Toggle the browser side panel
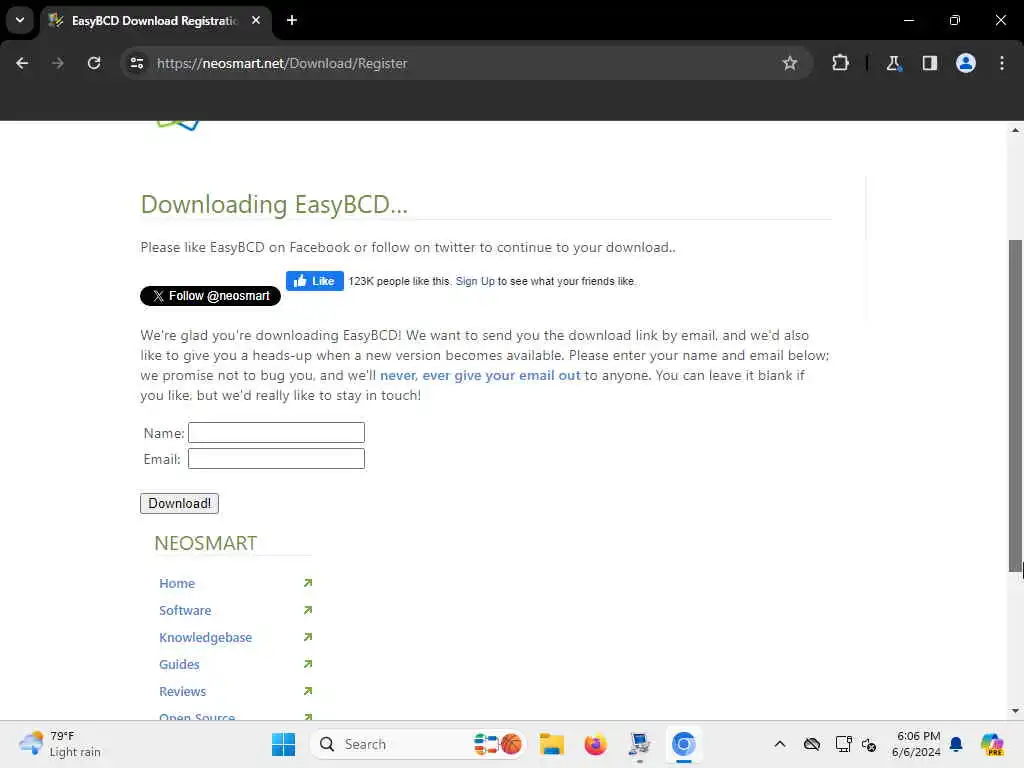 pyautogui.click(x=929, y=63)
